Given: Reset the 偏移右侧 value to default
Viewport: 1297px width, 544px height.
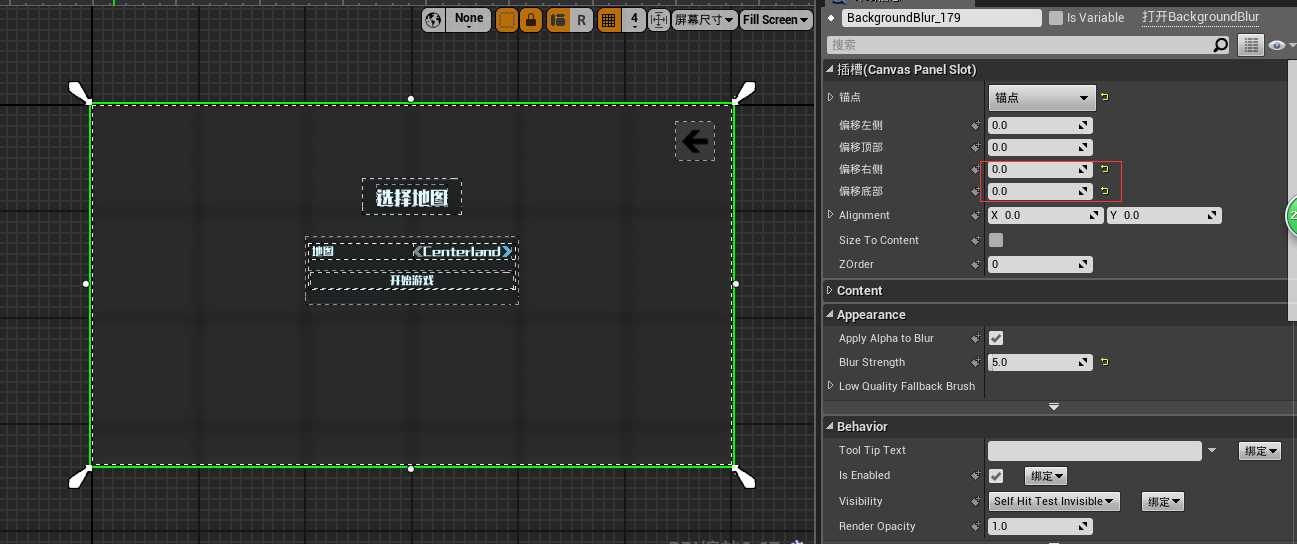Looking at the screenshot, I should click(x=1105, y=169).
